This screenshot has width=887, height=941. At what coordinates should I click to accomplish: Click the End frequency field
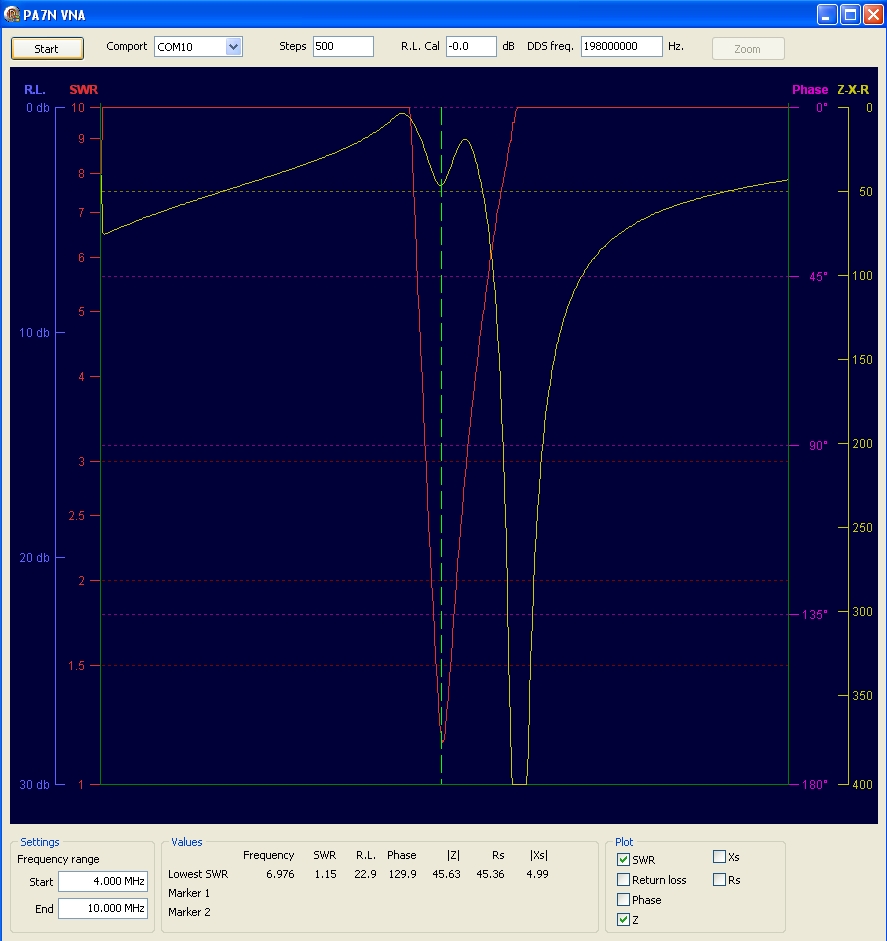[102, 909]
